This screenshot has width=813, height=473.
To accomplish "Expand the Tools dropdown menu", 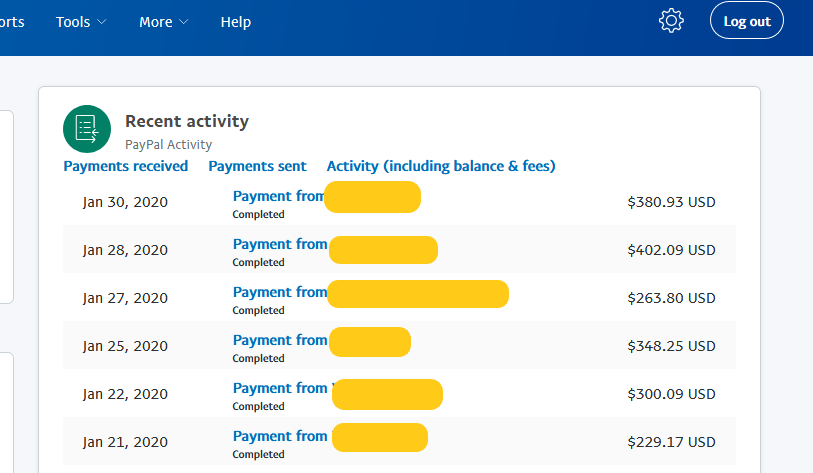I will coord(81,22).
